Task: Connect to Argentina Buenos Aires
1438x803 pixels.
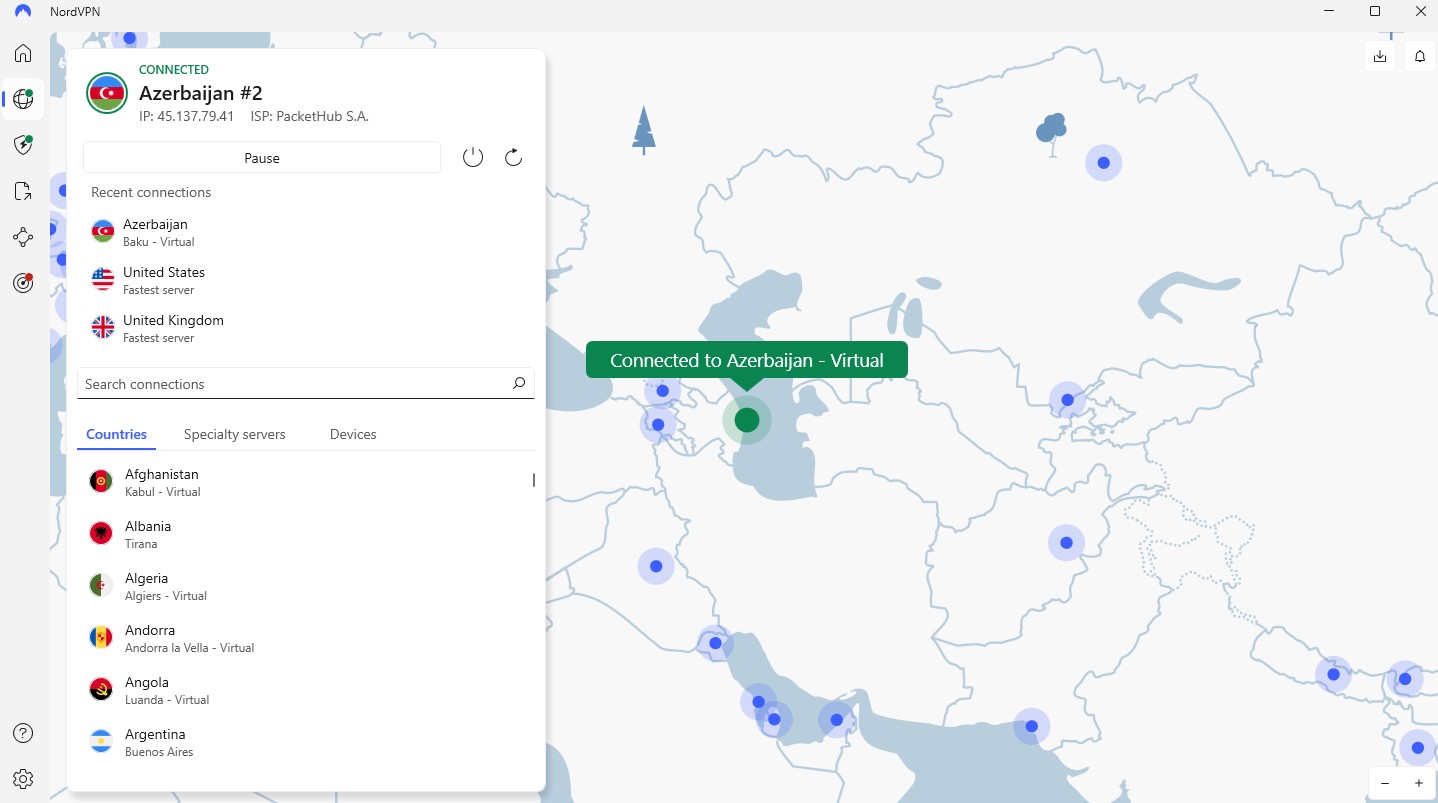Action: pos(304,742)
